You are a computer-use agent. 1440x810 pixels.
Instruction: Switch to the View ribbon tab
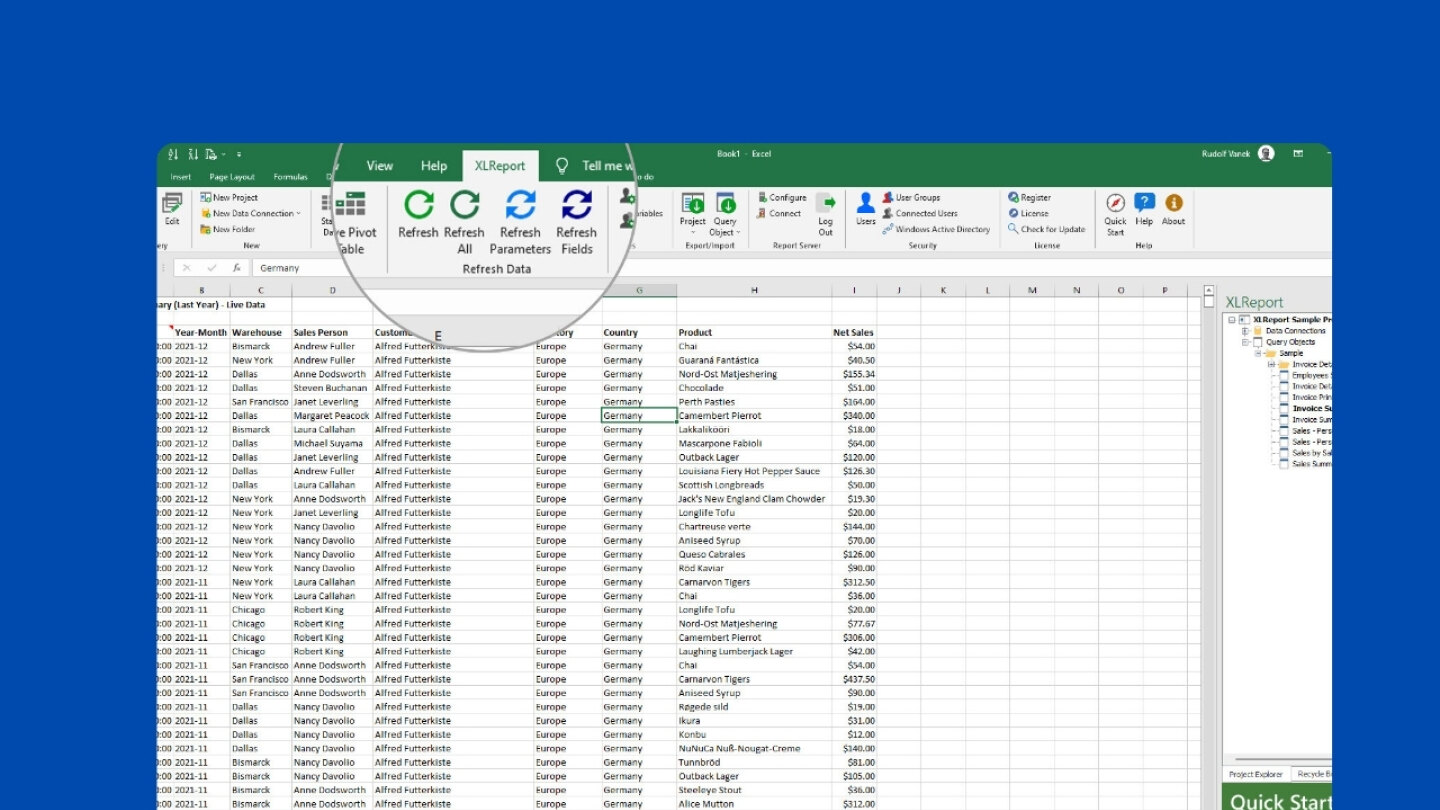380,166
